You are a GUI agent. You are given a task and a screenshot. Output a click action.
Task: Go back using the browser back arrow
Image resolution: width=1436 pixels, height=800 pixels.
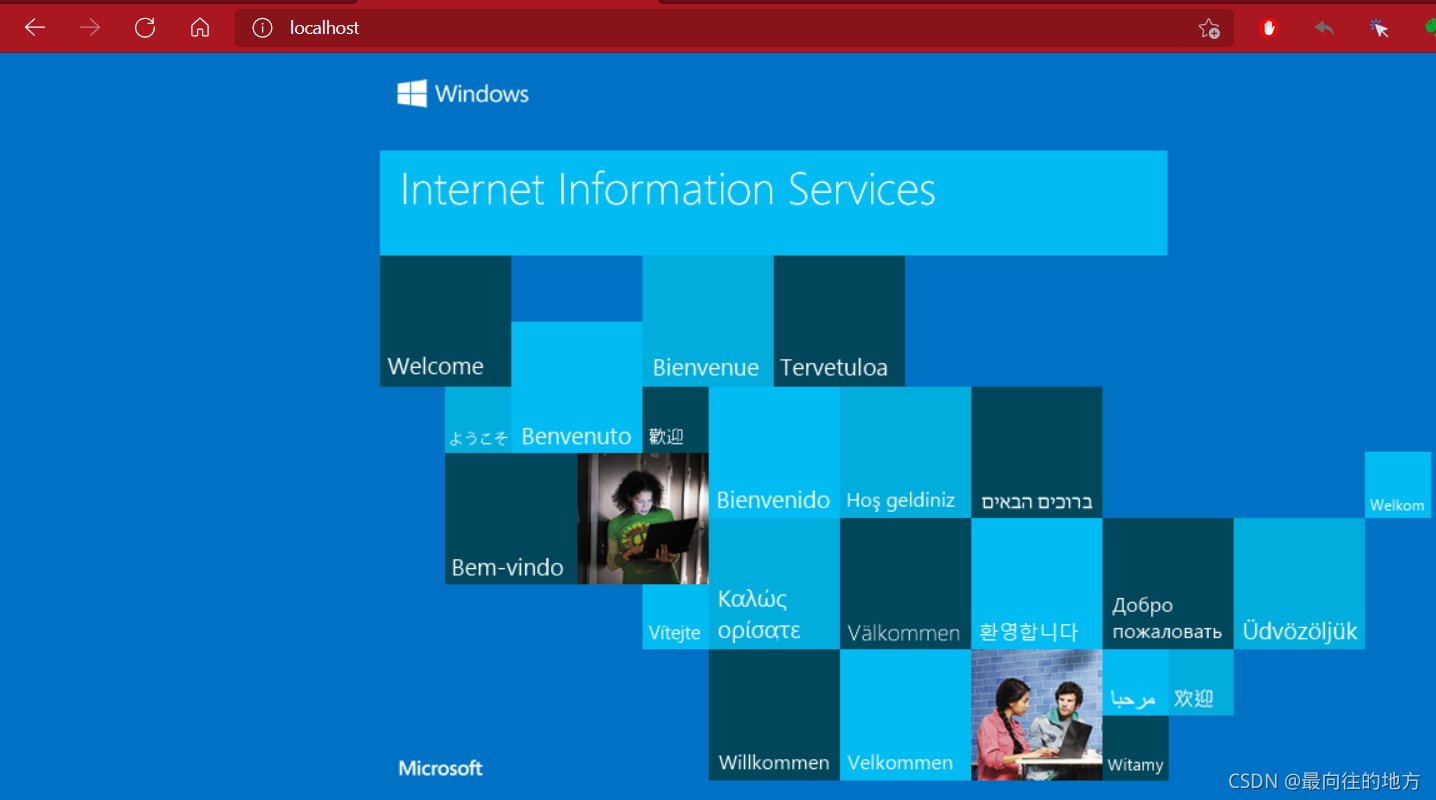tap(35, 28)
